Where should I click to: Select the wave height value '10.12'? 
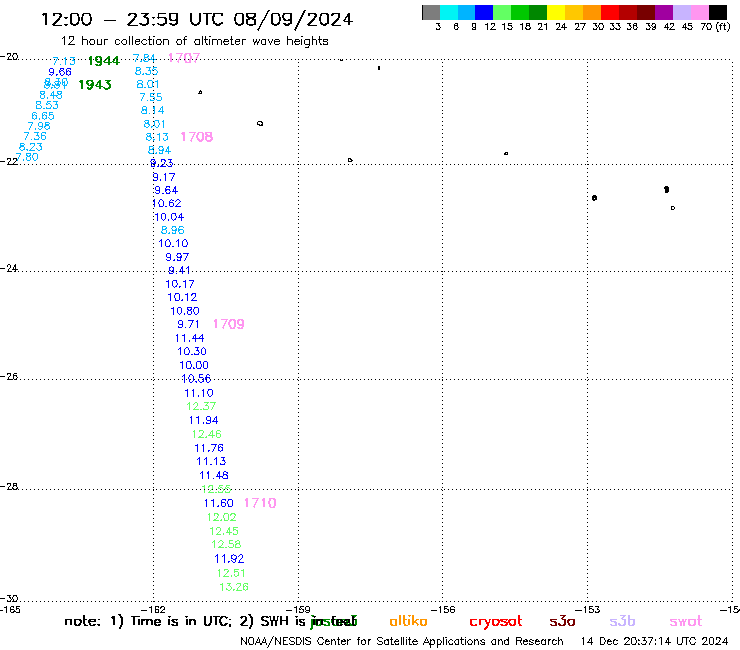pyautogui.click(x=182, y=297)
